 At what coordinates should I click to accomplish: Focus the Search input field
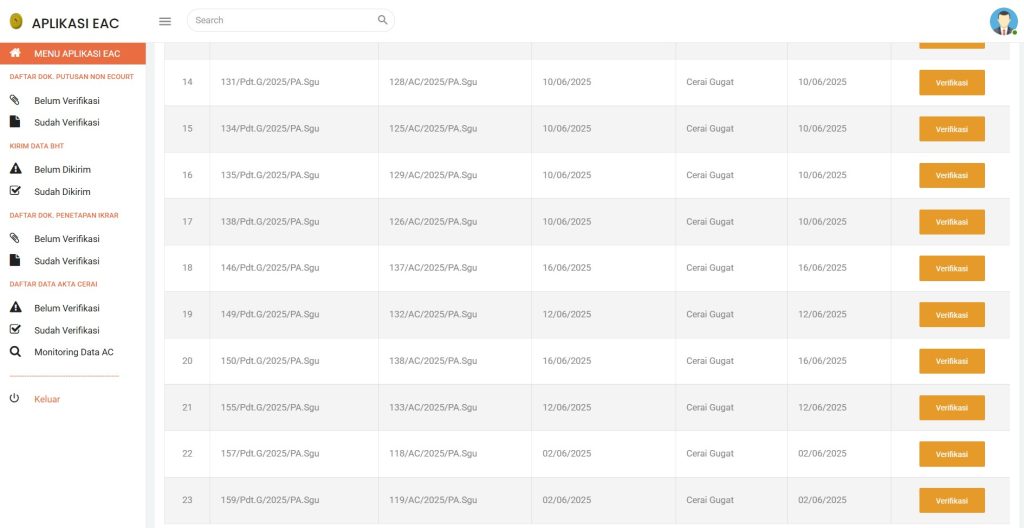coord(280,20)
